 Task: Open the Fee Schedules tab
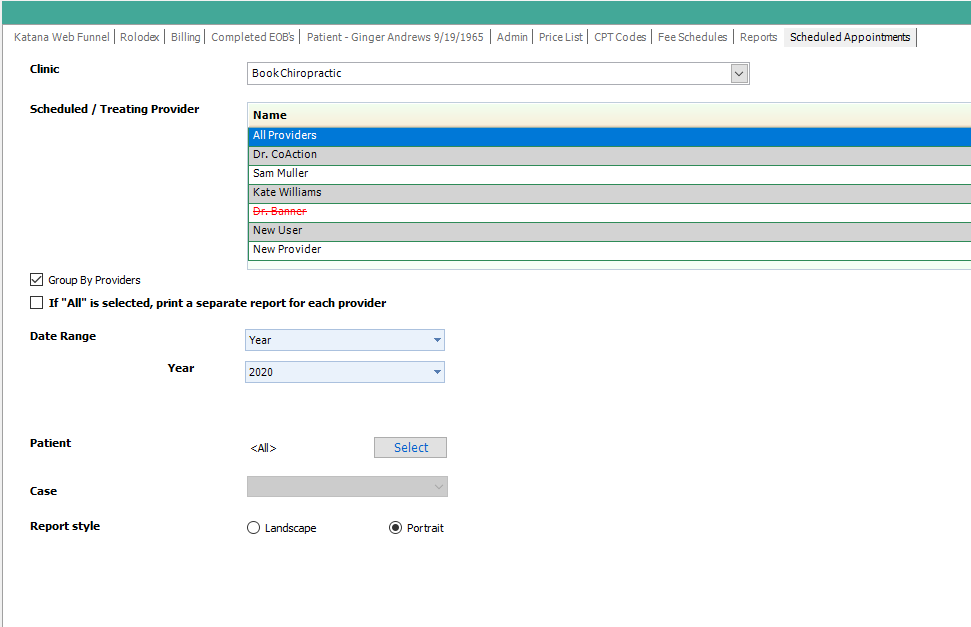coord(692,37)
